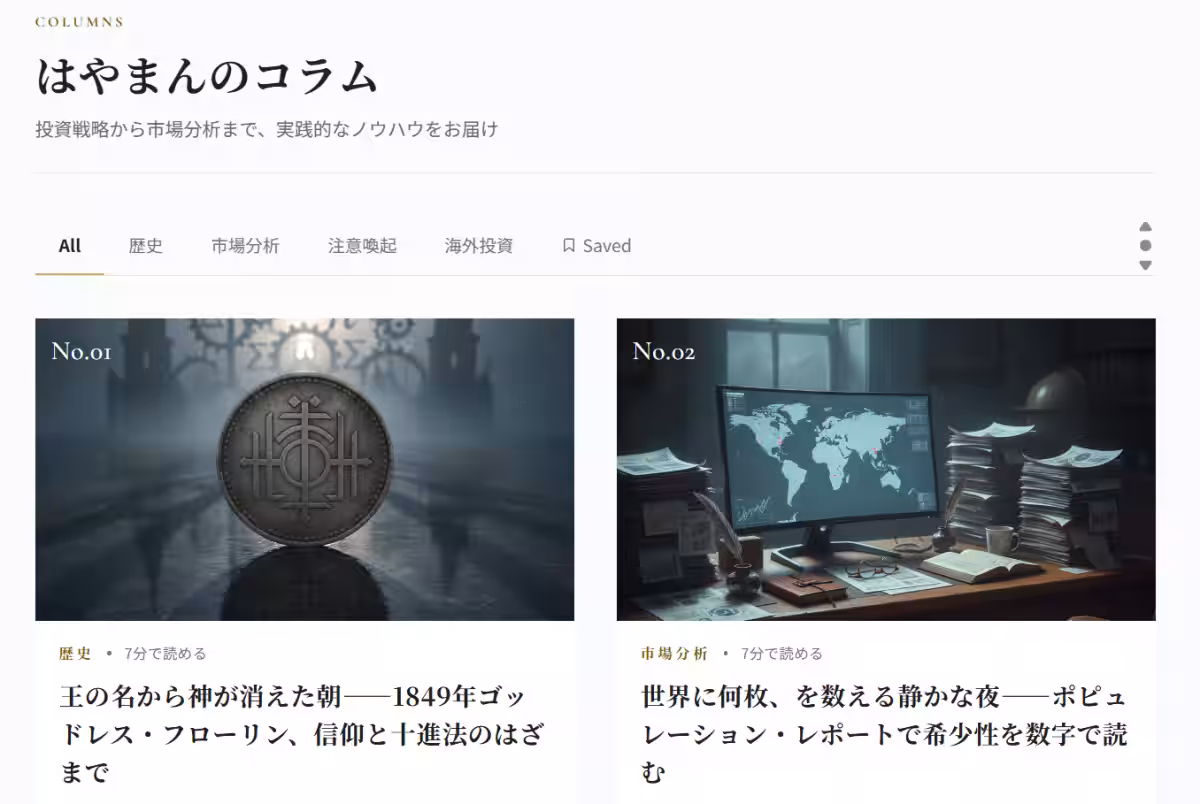
Task: Show the 注意喚起 tab
Action: pyautogui.click(x=362, y=246)
